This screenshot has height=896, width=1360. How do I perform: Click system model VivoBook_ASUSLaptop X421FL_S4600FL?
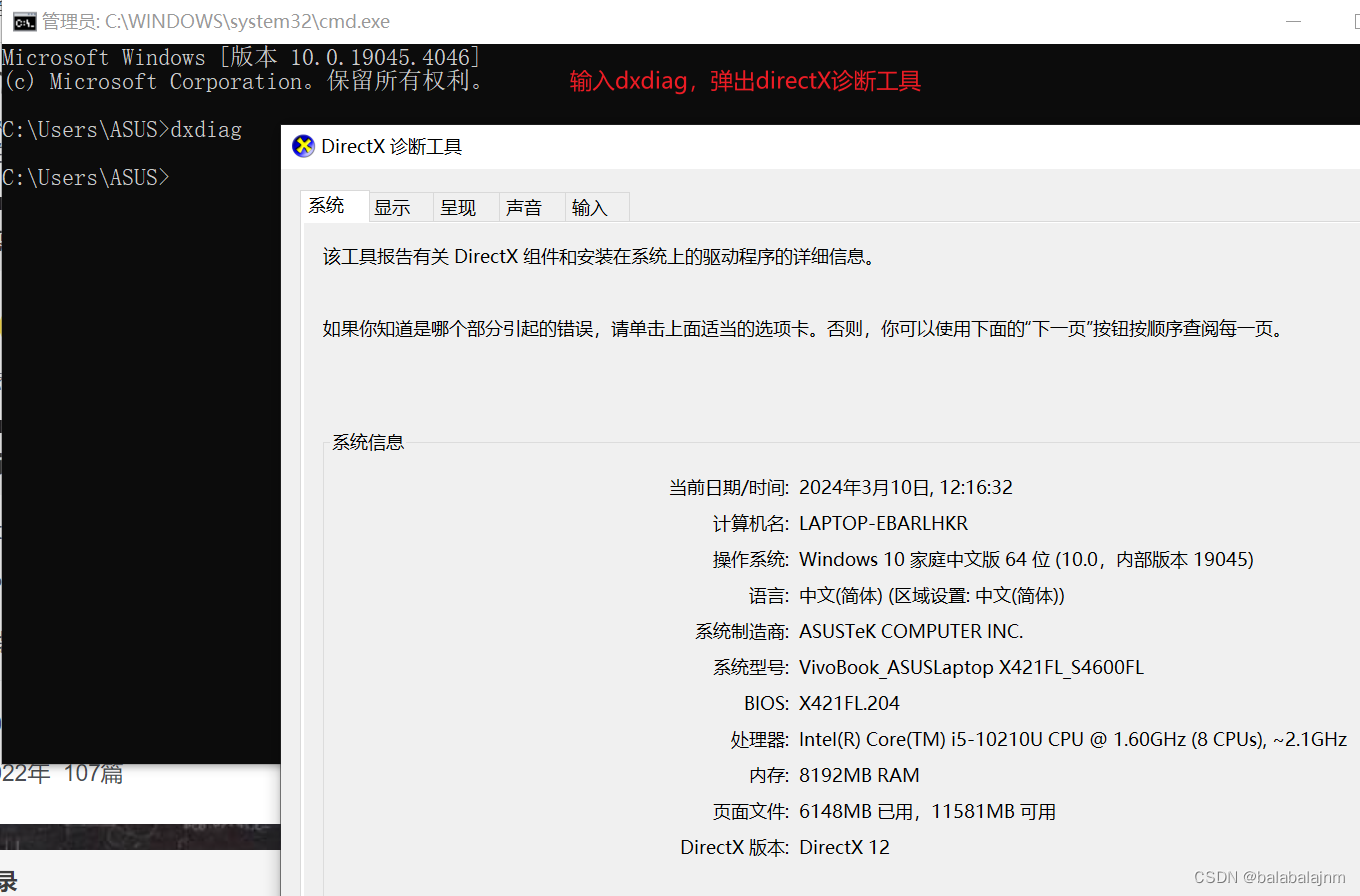click(x=971, y=667)
